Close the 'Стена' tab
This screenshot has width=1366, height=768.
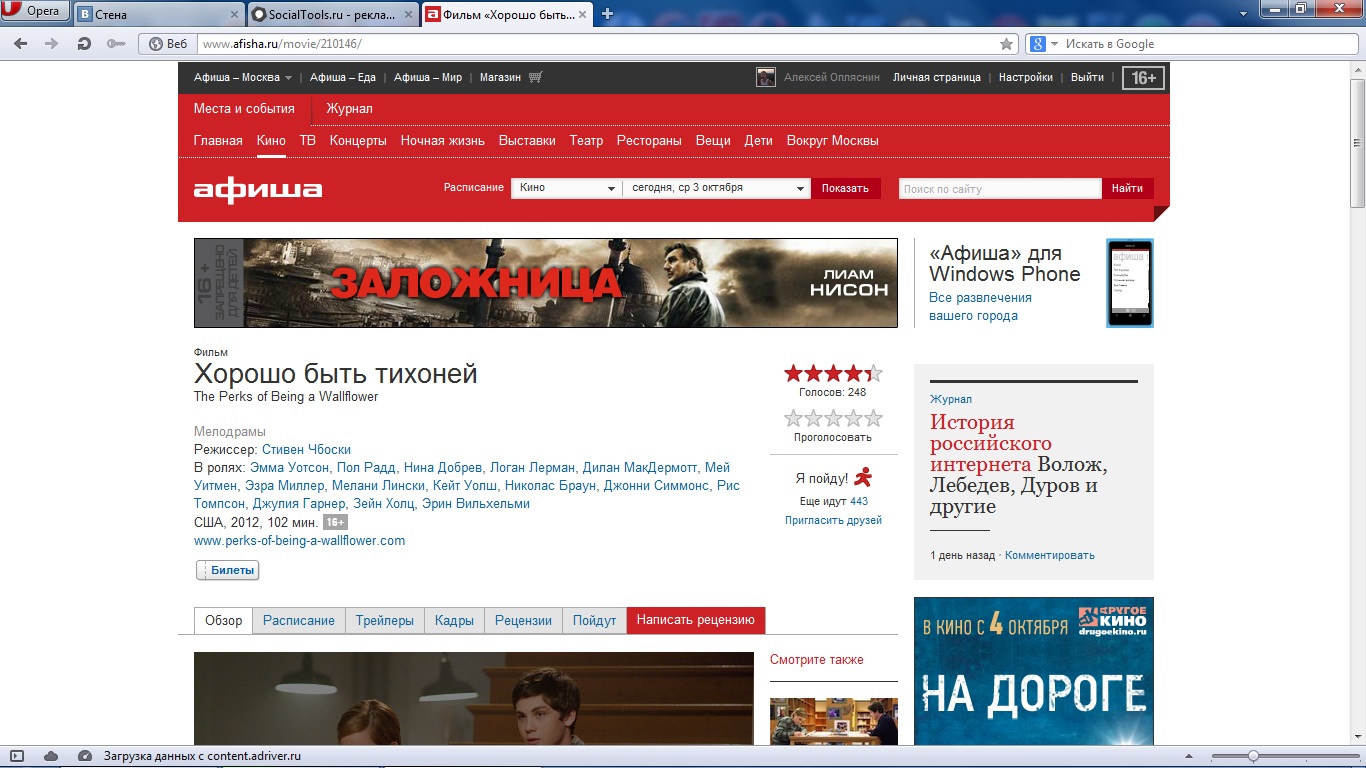point(235,14)
